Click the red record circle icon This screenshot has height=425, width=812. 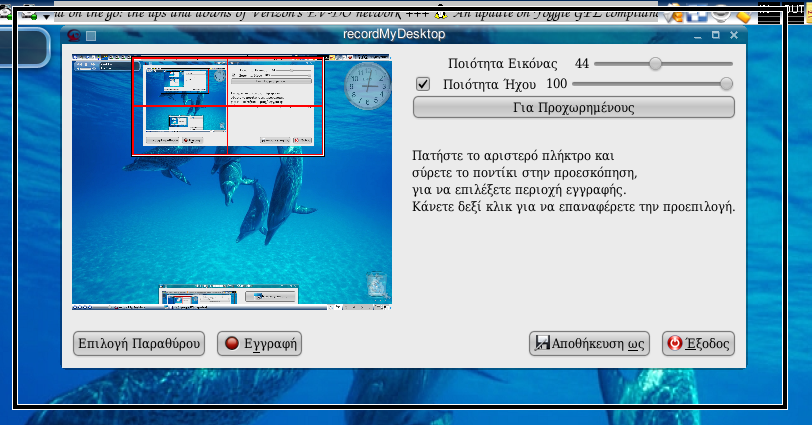232,343
